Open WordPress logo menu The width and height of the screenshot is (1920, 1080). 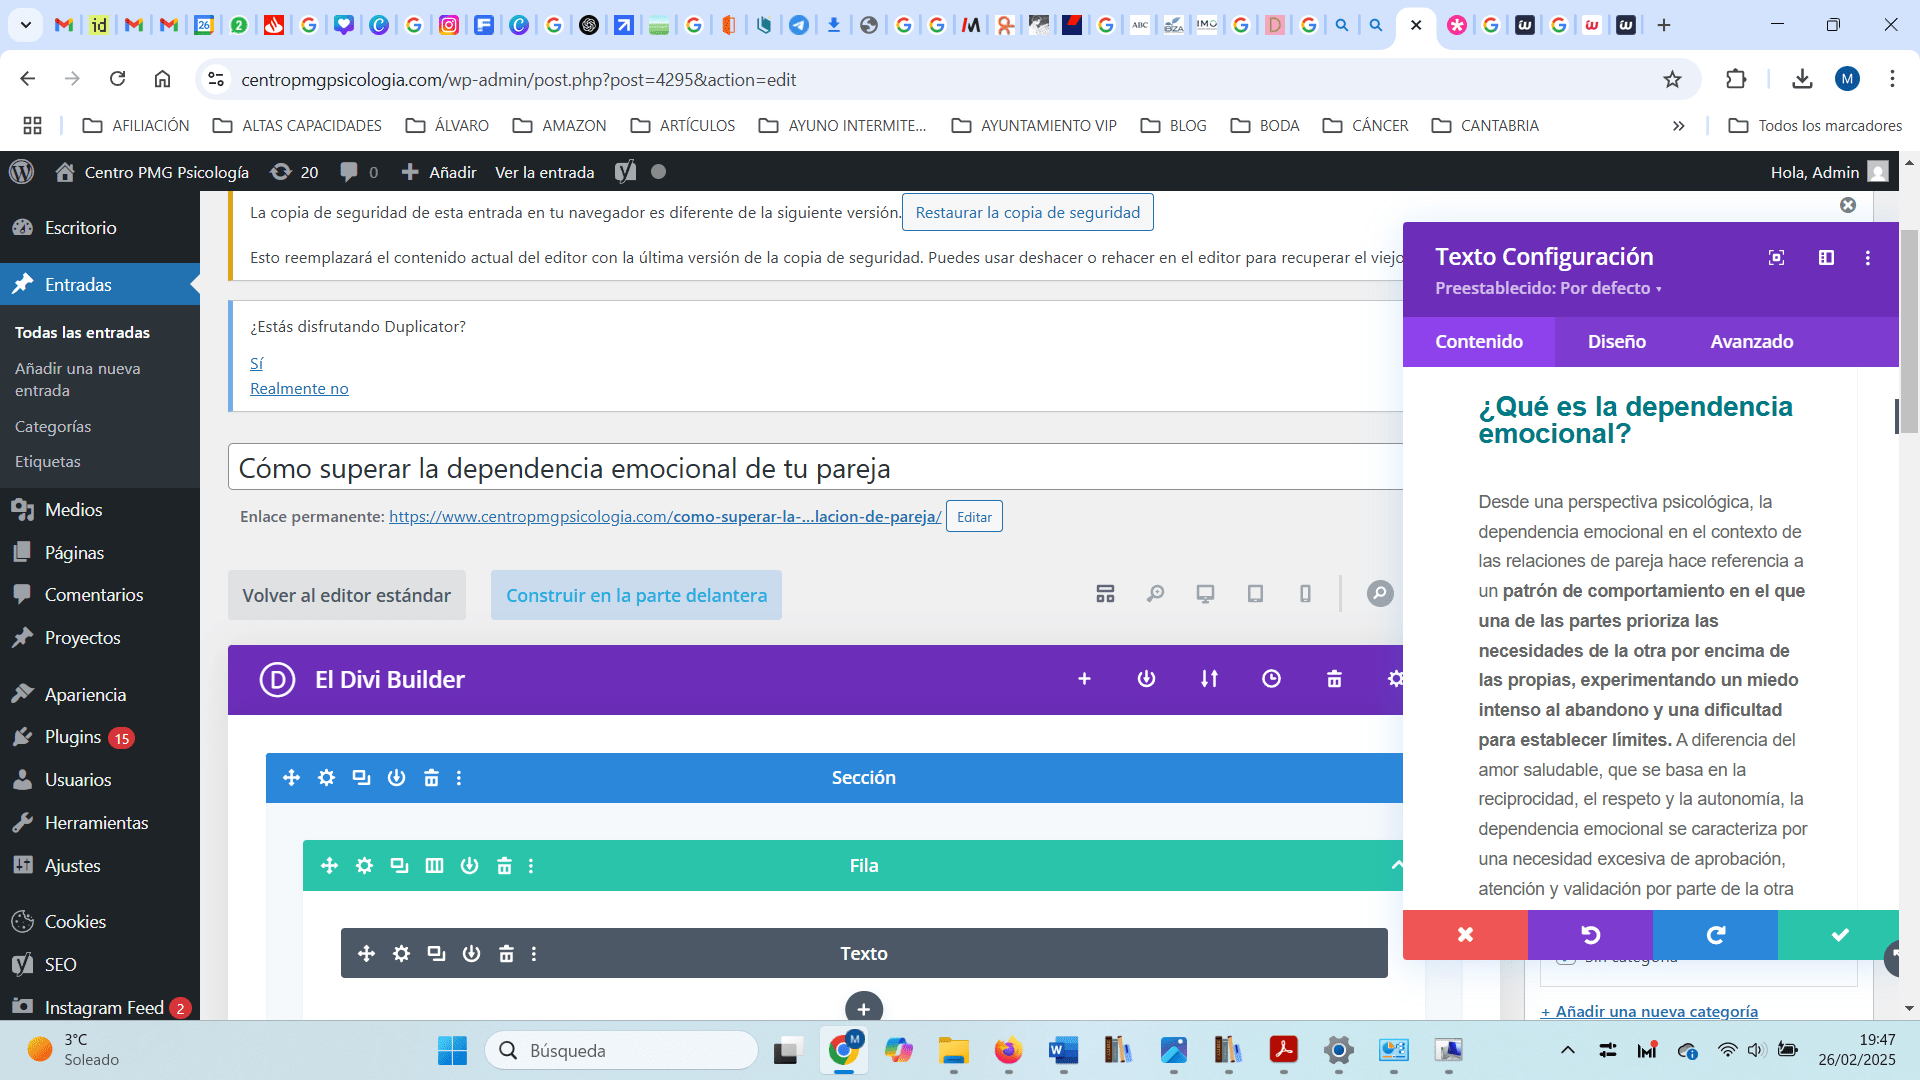21,172
